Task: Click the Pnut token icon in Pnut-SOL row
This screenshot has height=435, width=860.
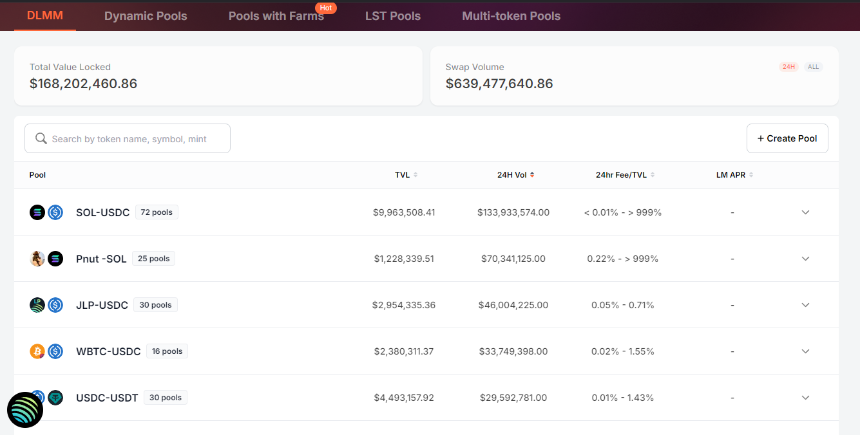Action: [37, 258]
